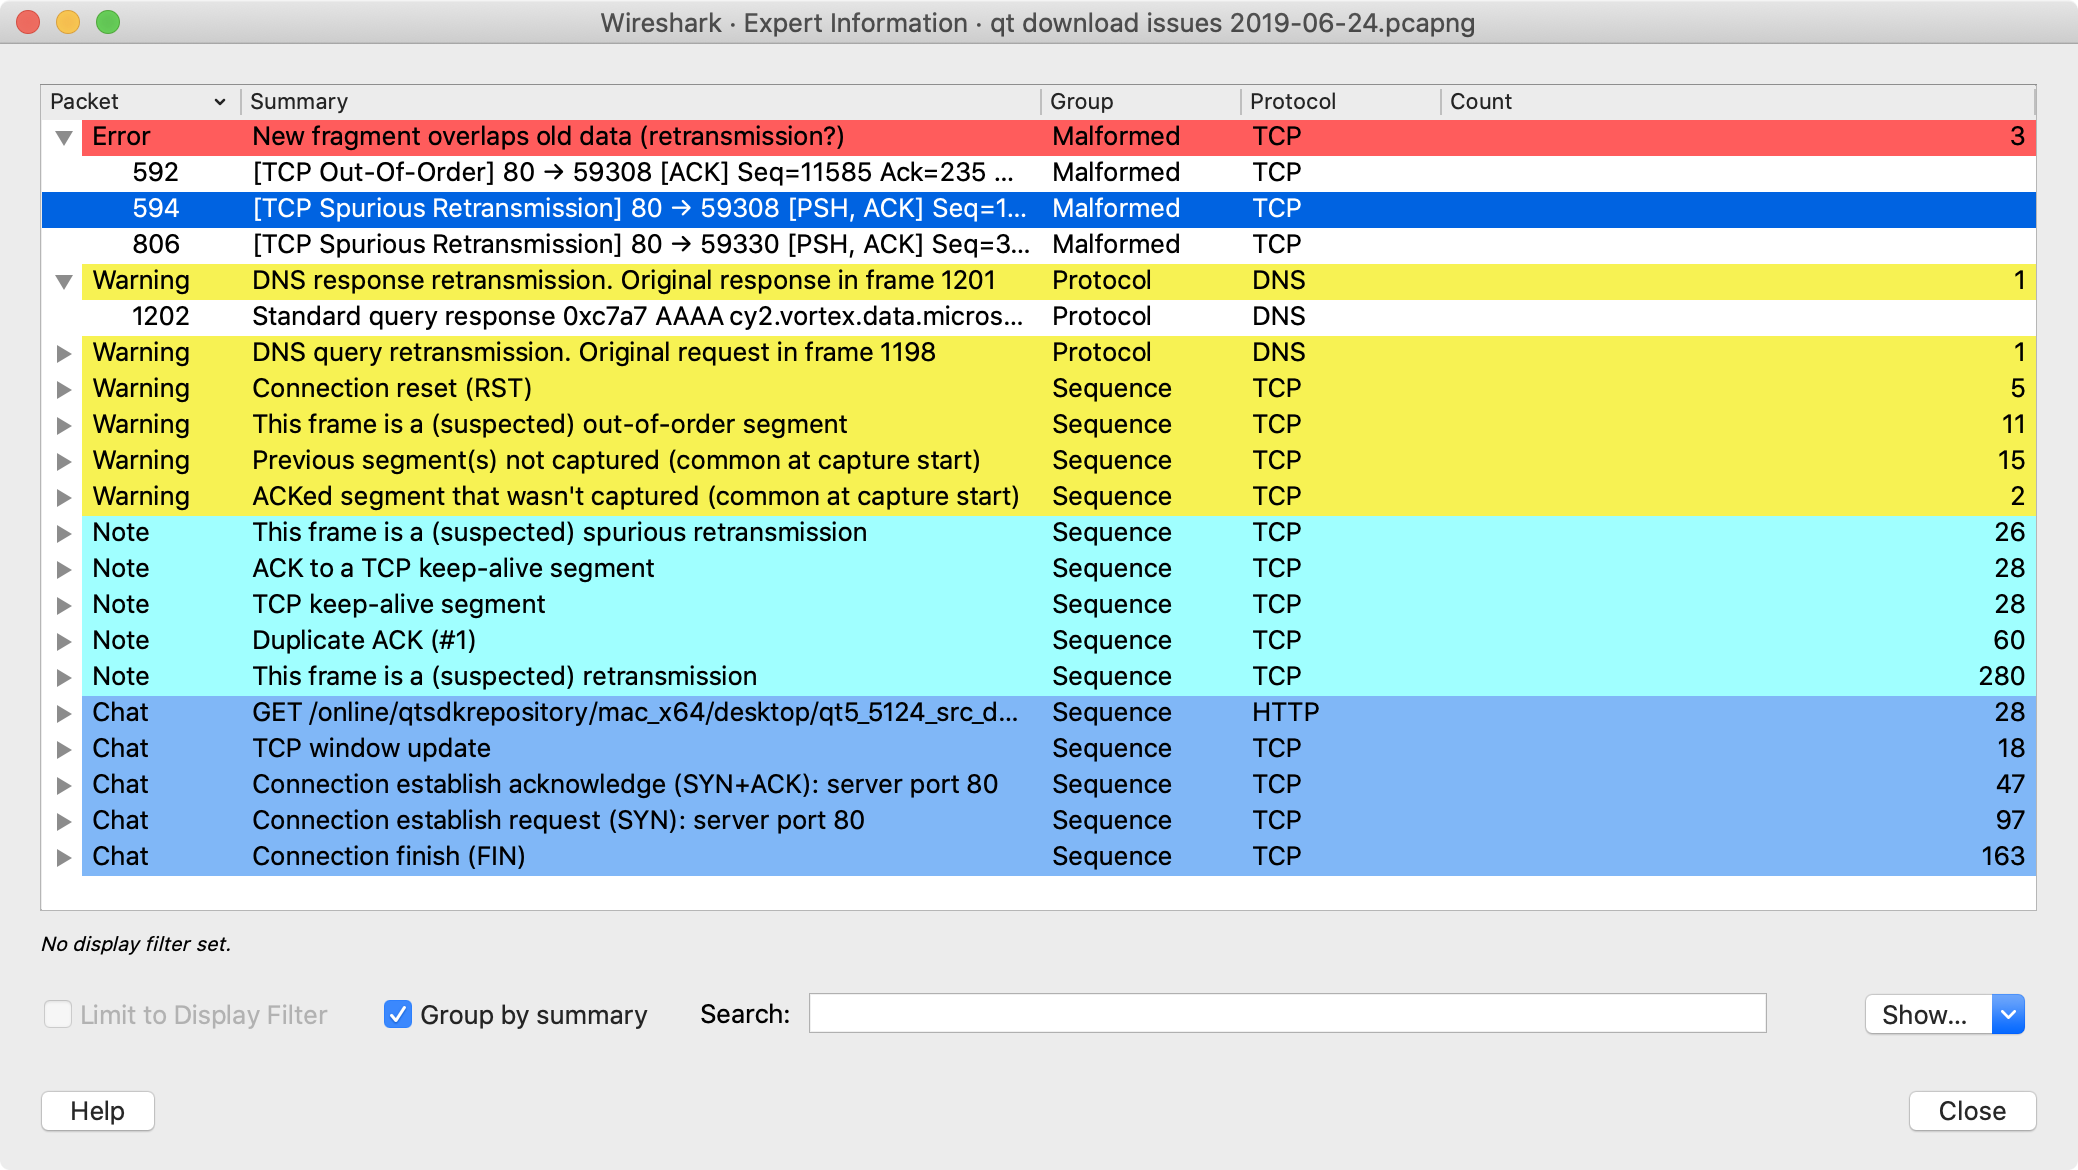
Task: Expand 'This frame is a (suspected) retransmission' note
Action: (x=63, y=676)
